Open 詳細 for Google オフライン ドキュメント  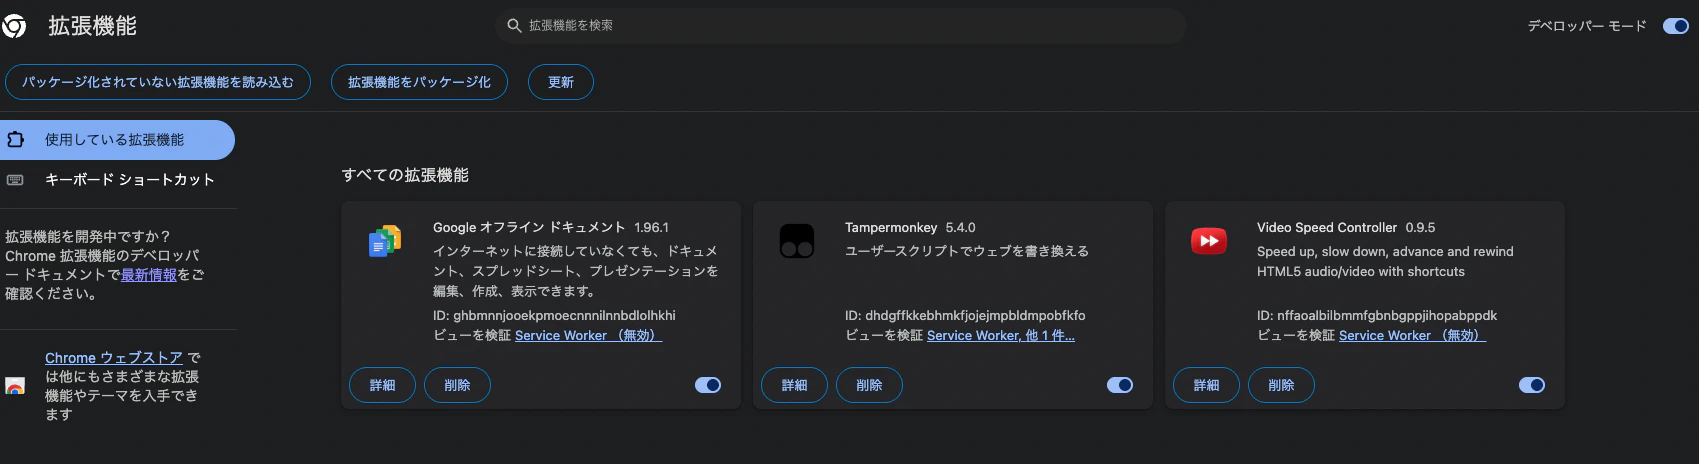coord(382,385)
